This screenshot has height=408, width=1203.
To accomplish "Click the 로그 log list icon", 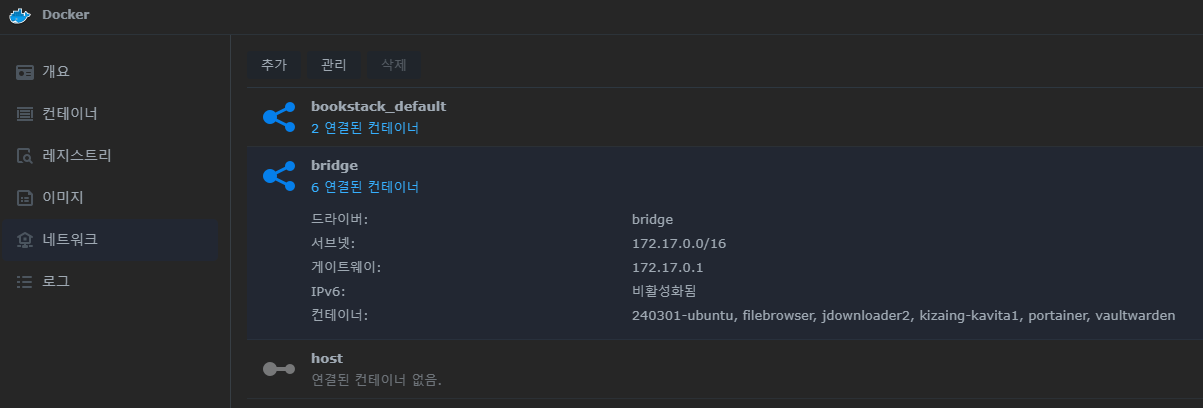I will point(25,282).
